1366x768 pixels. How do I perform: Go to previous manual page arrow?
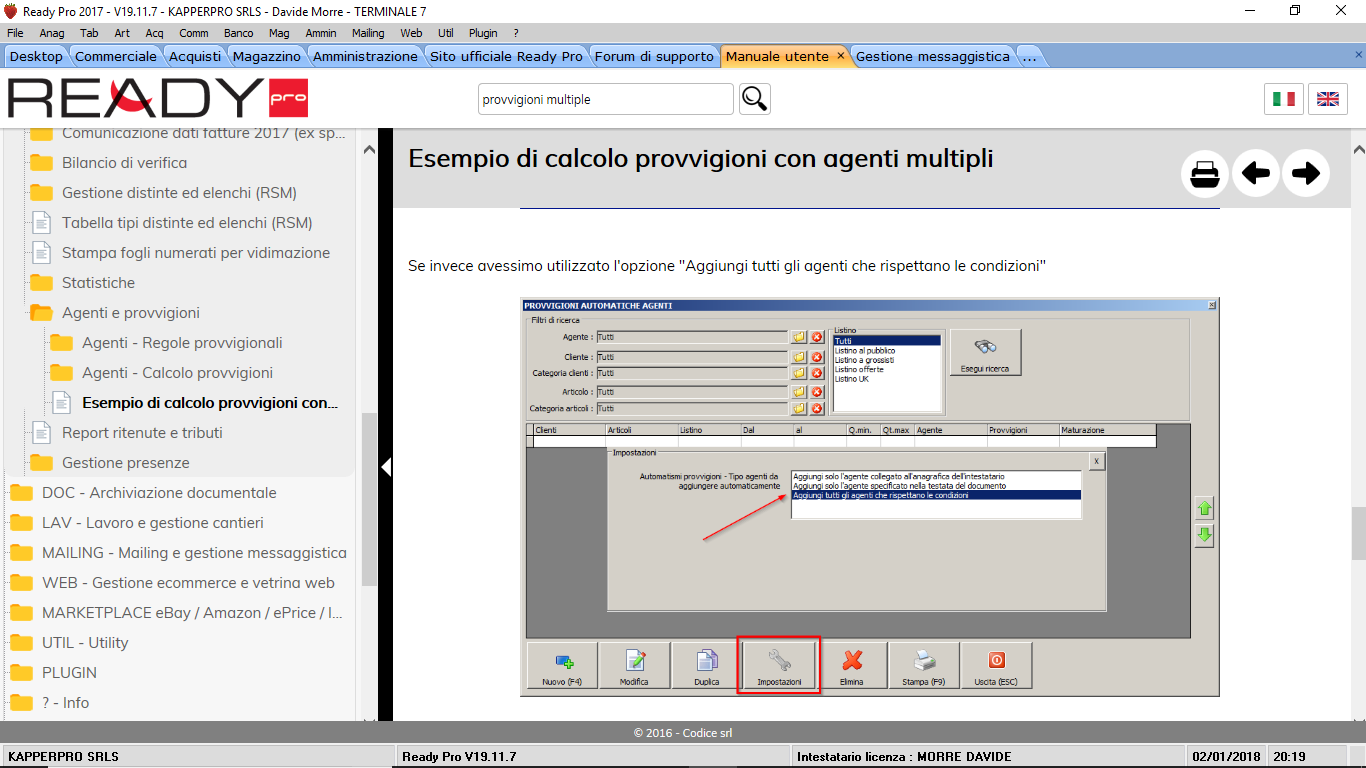(1256, 174)
